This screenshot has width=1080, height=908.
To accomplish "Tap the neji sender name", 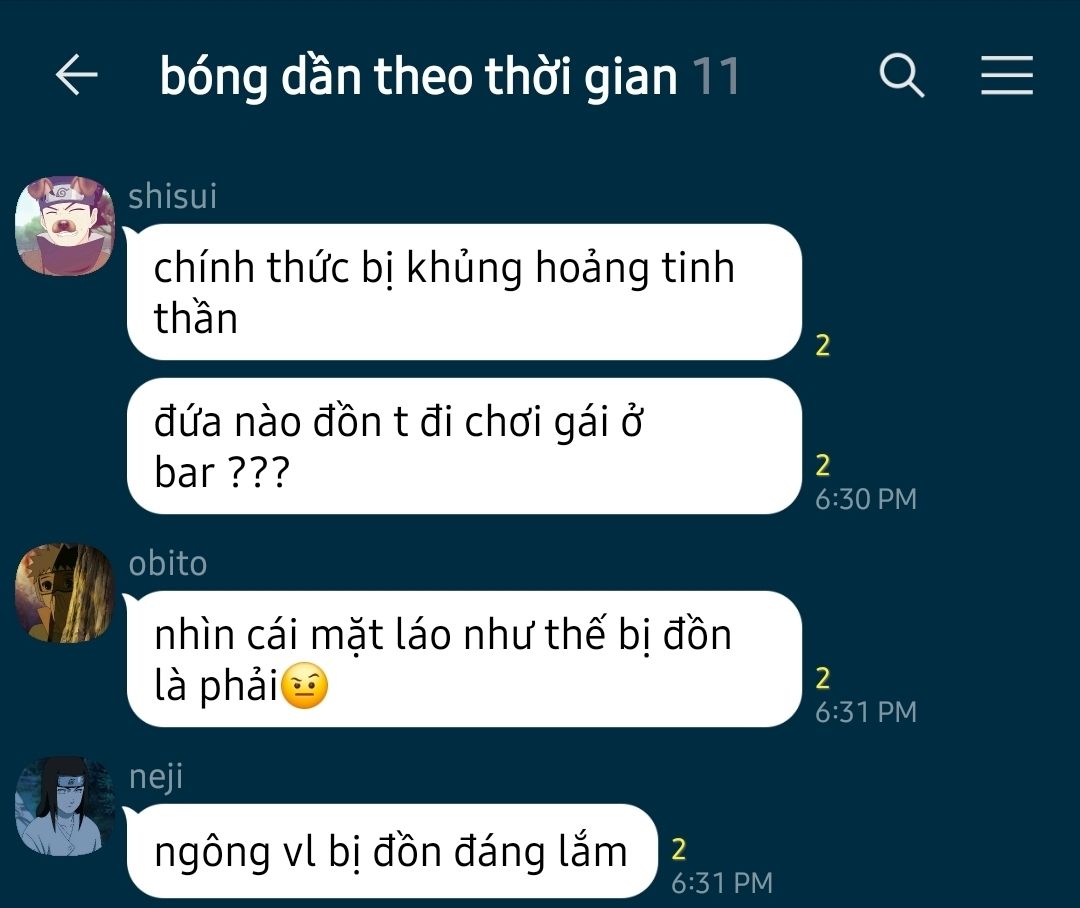I will tap(156, 778).
